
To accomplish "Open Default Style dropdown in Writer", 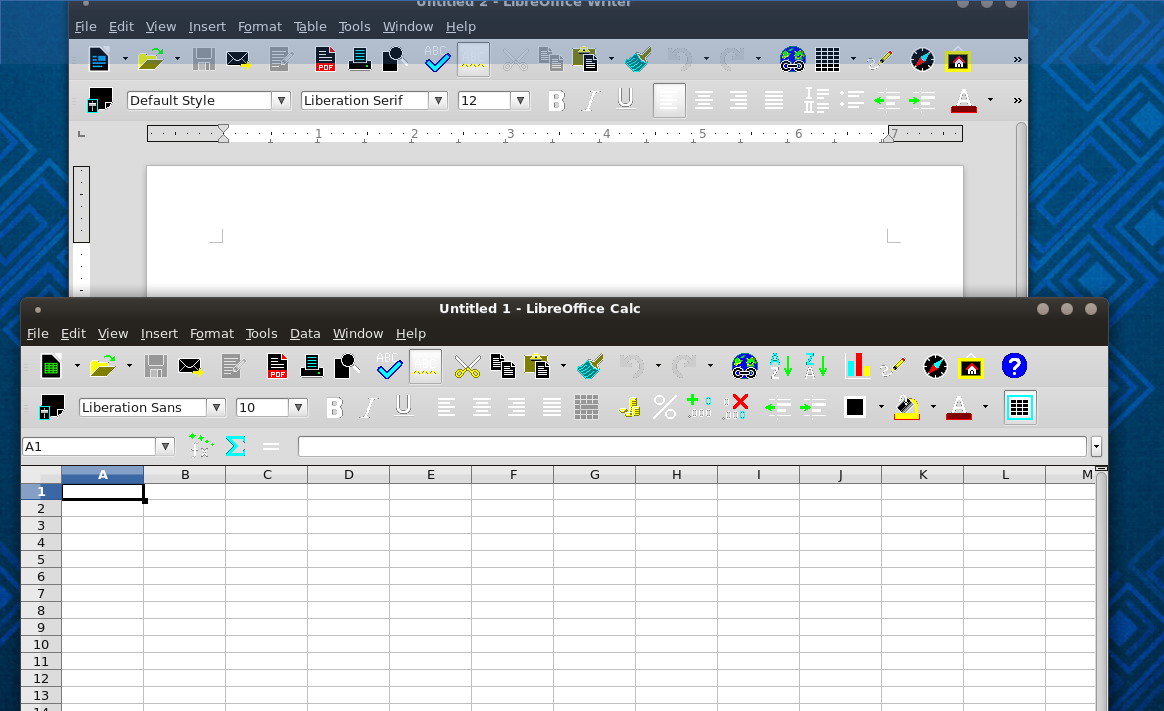I will click(281, 100).
